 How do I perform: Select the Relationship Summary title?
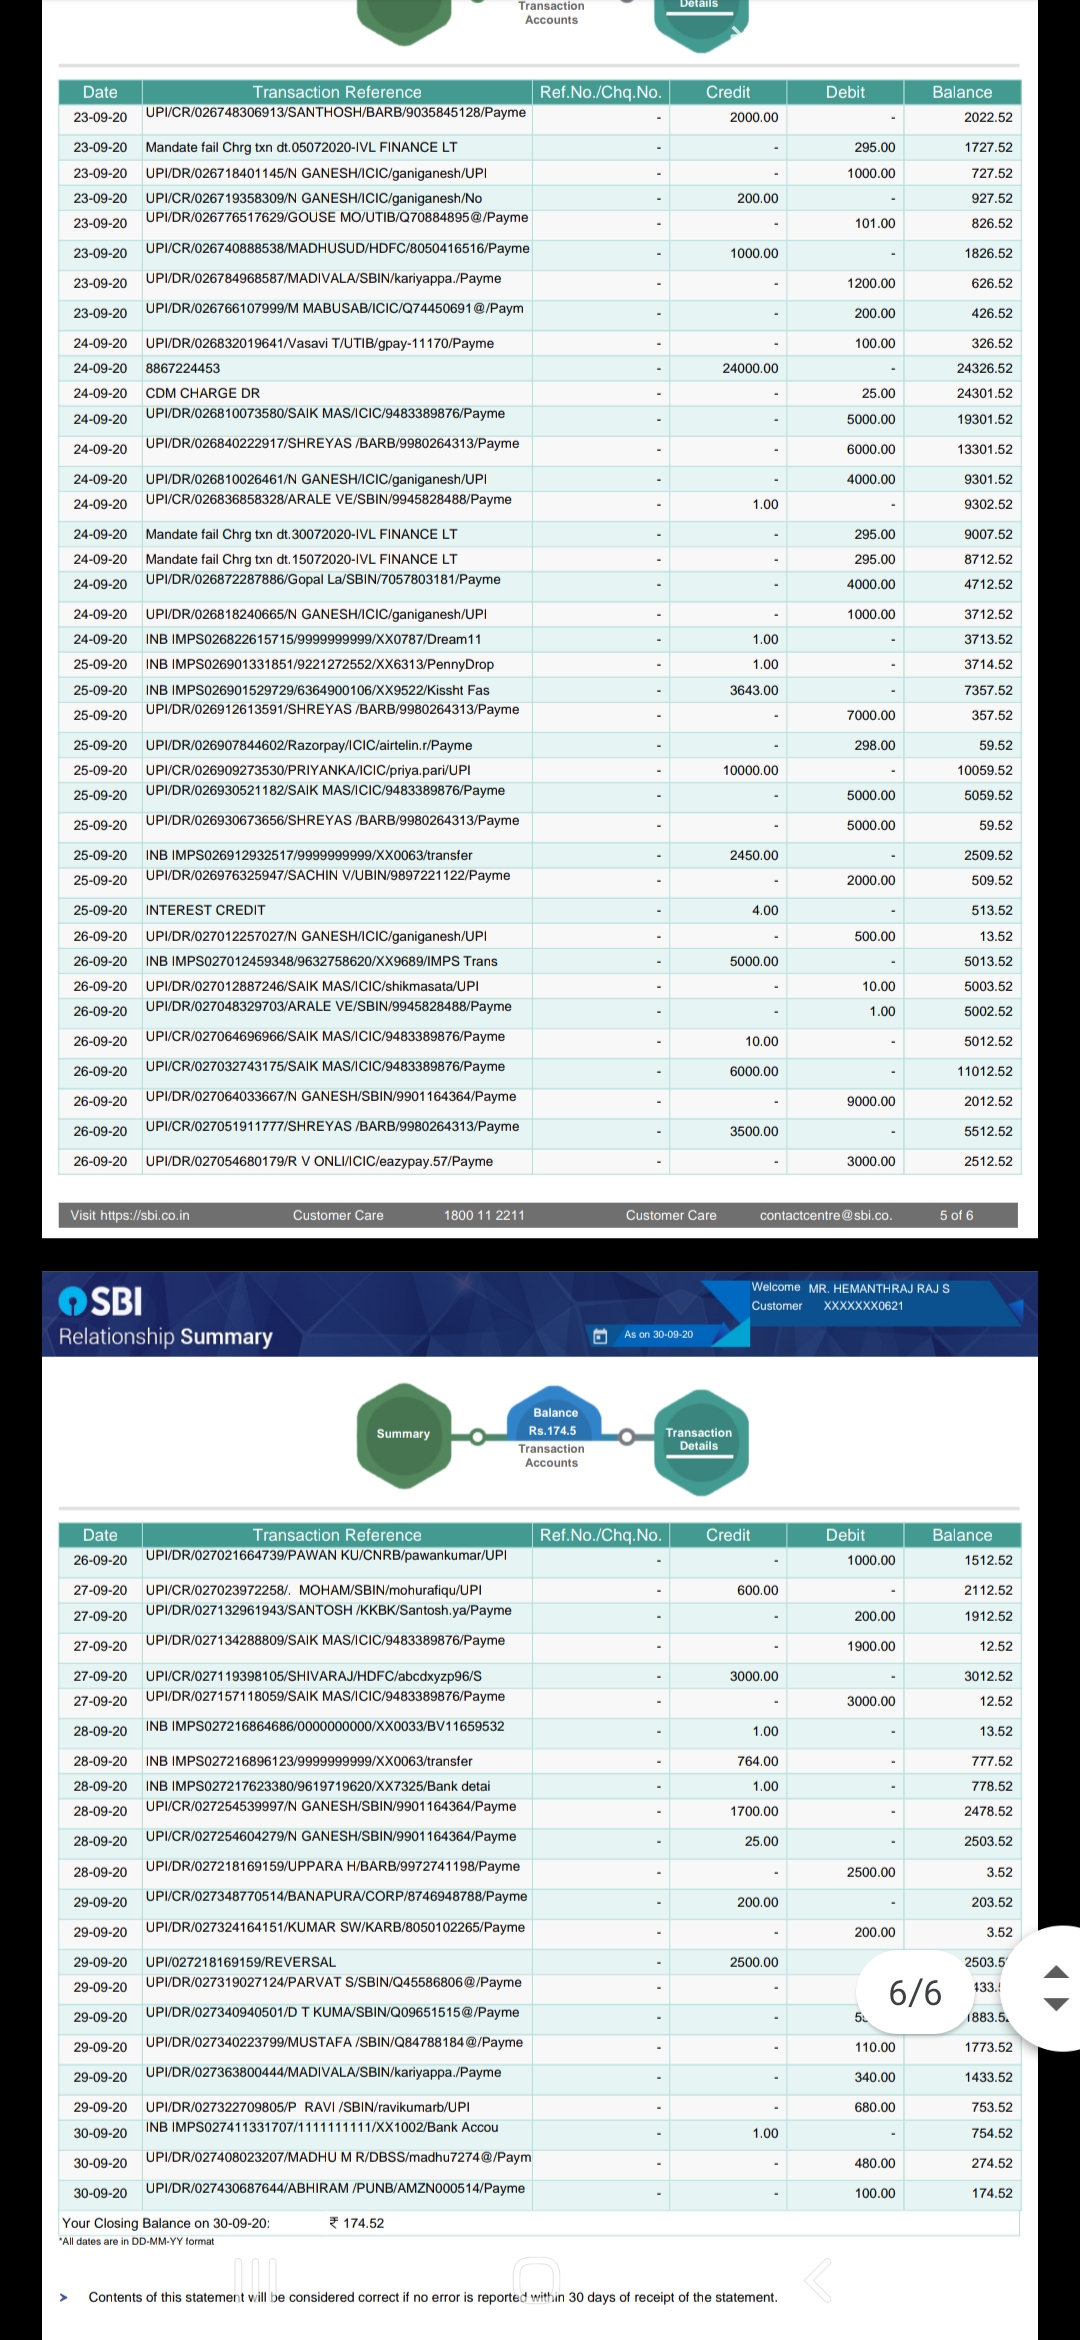point(165,1337)
